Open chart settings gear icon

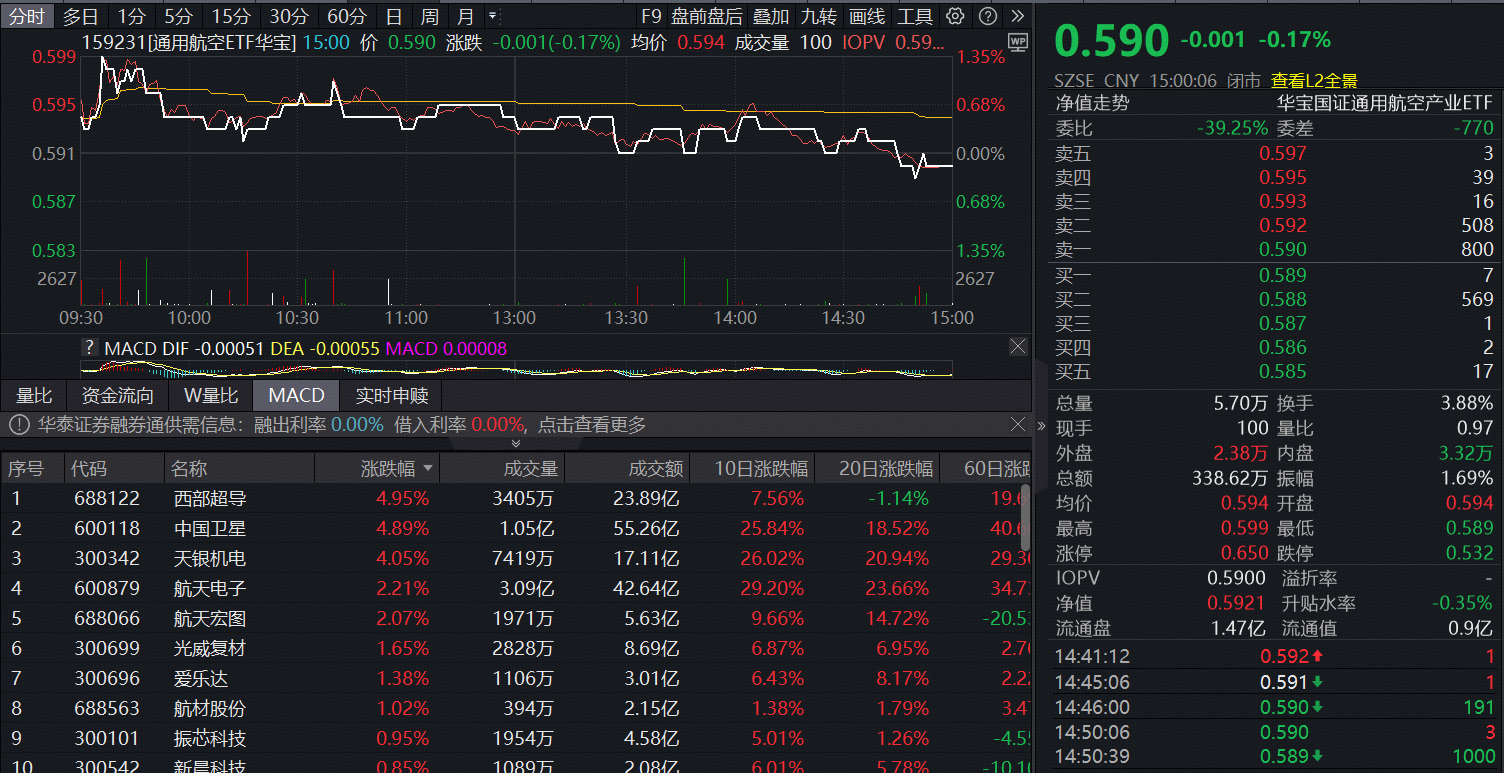click(x=955, y=16)
